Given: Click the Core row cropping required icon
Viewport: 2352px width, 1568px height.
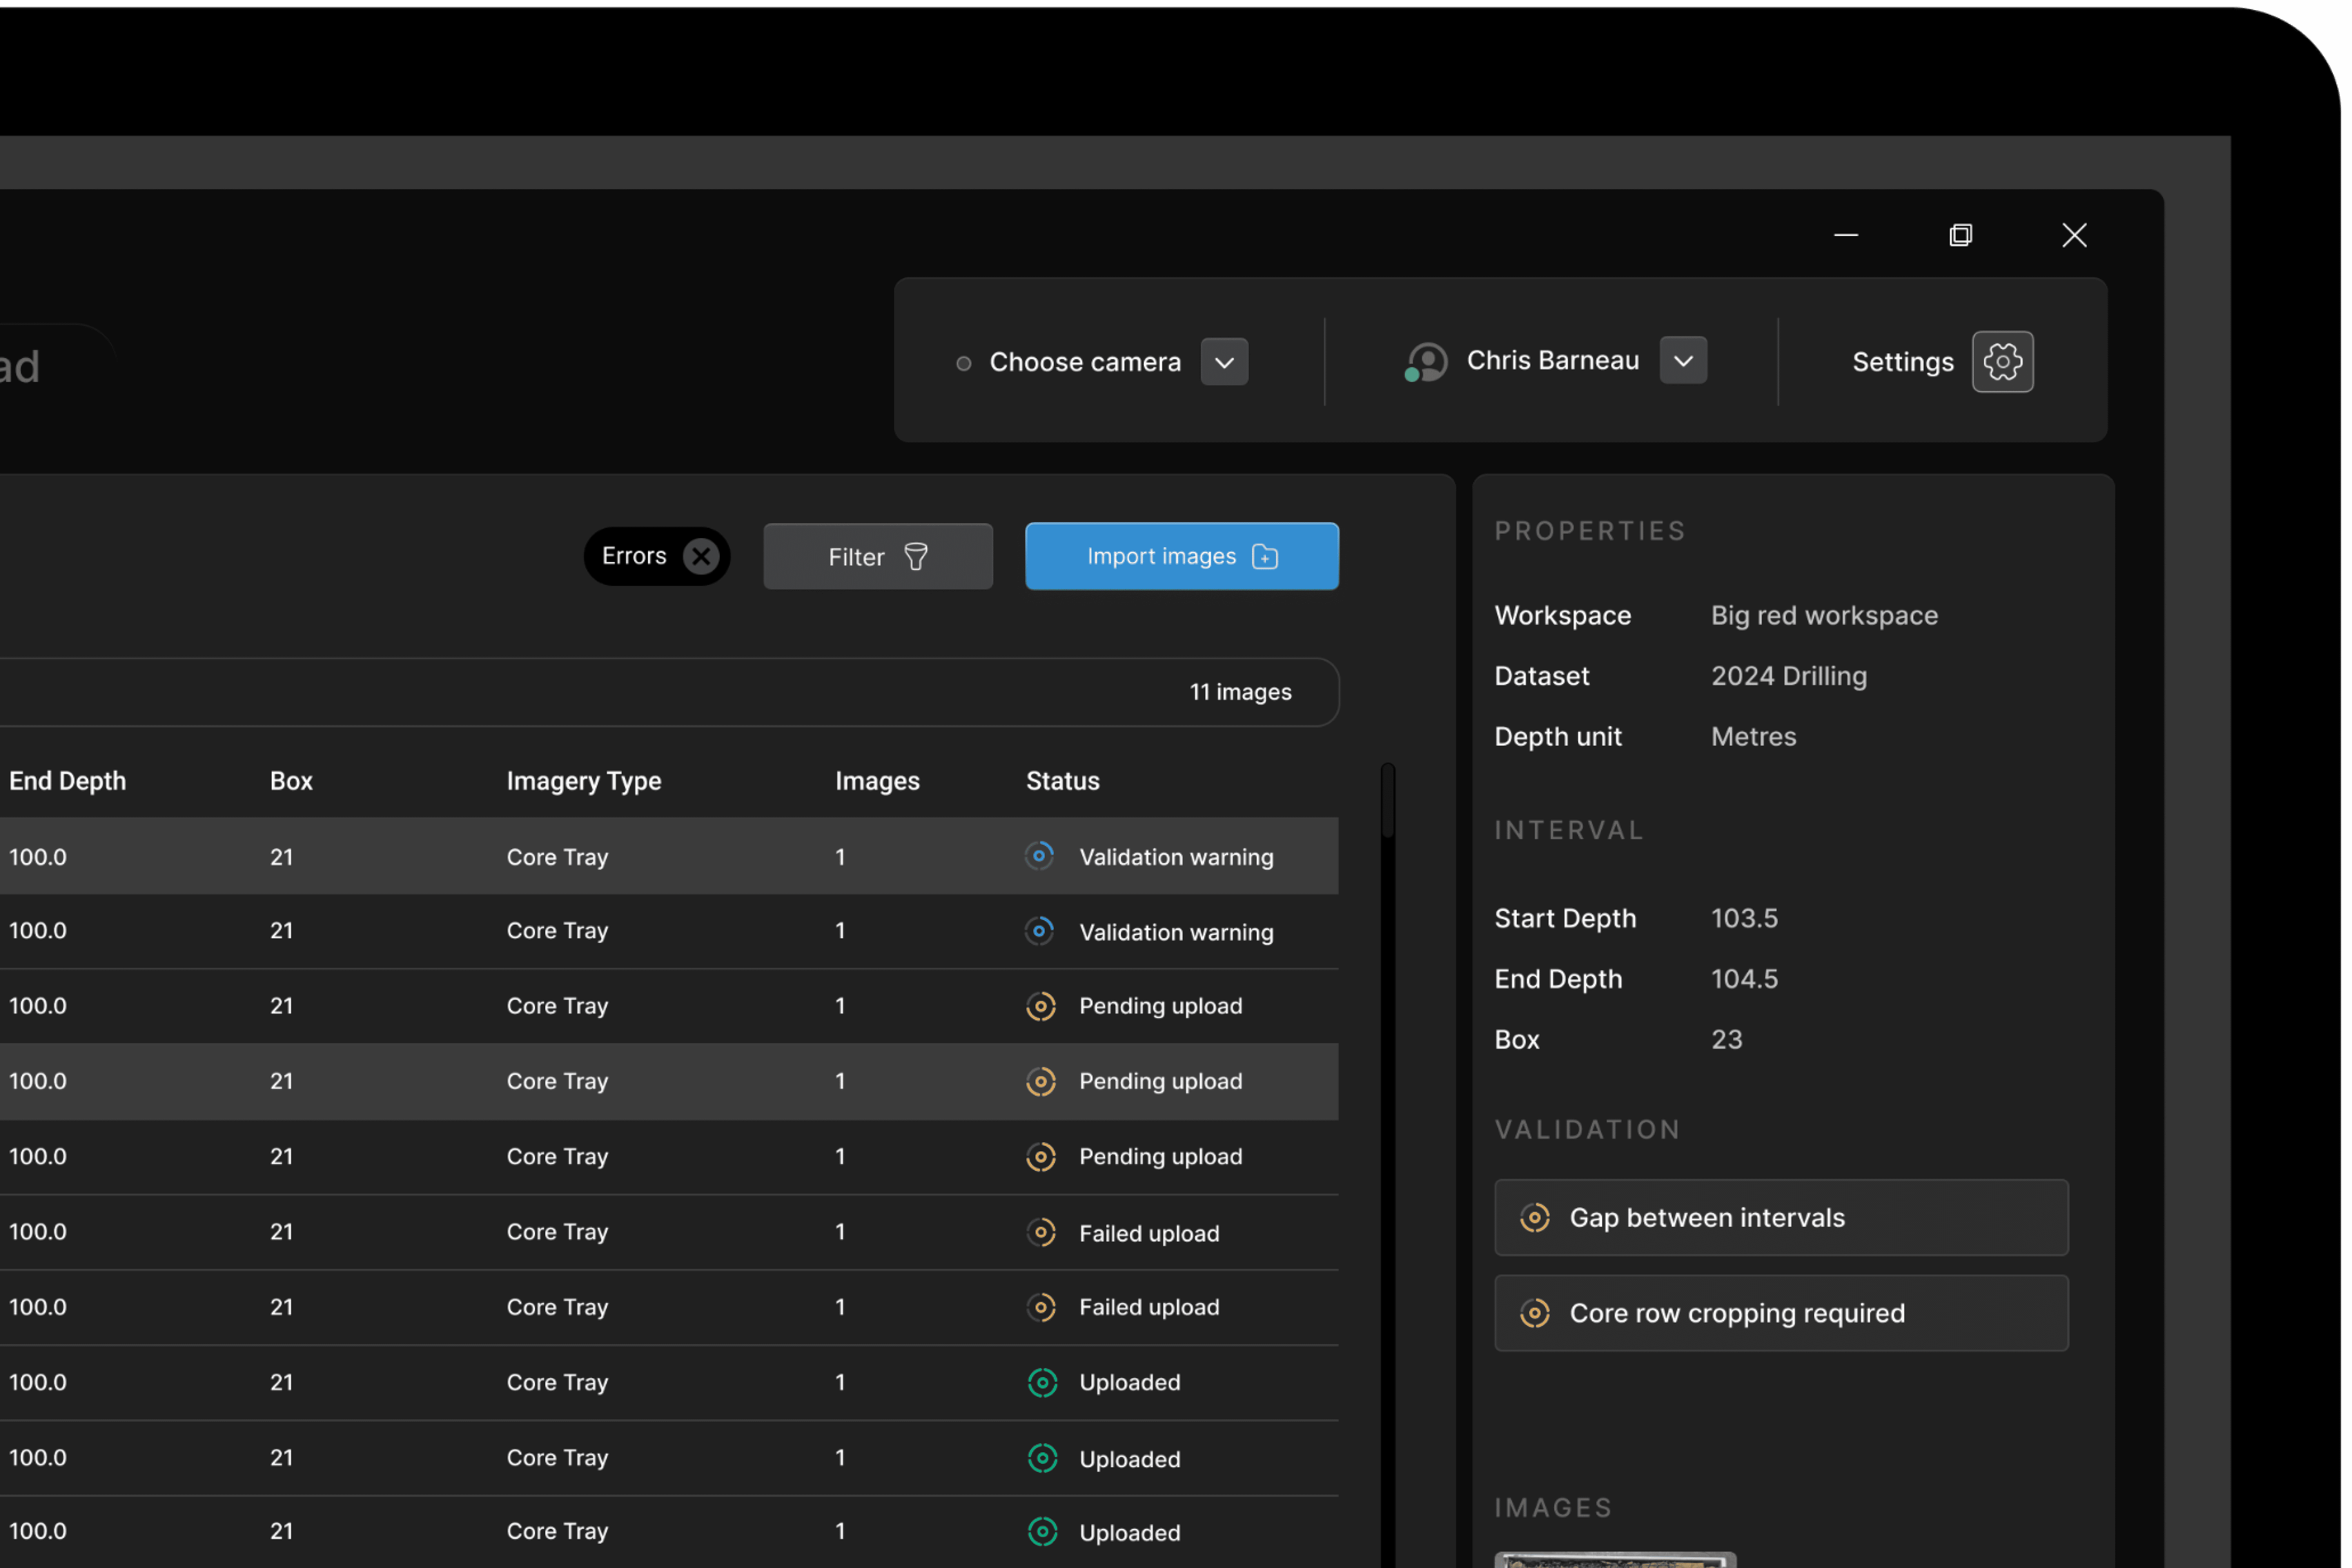Looking at the screenshot, I should [1535, 1313].
